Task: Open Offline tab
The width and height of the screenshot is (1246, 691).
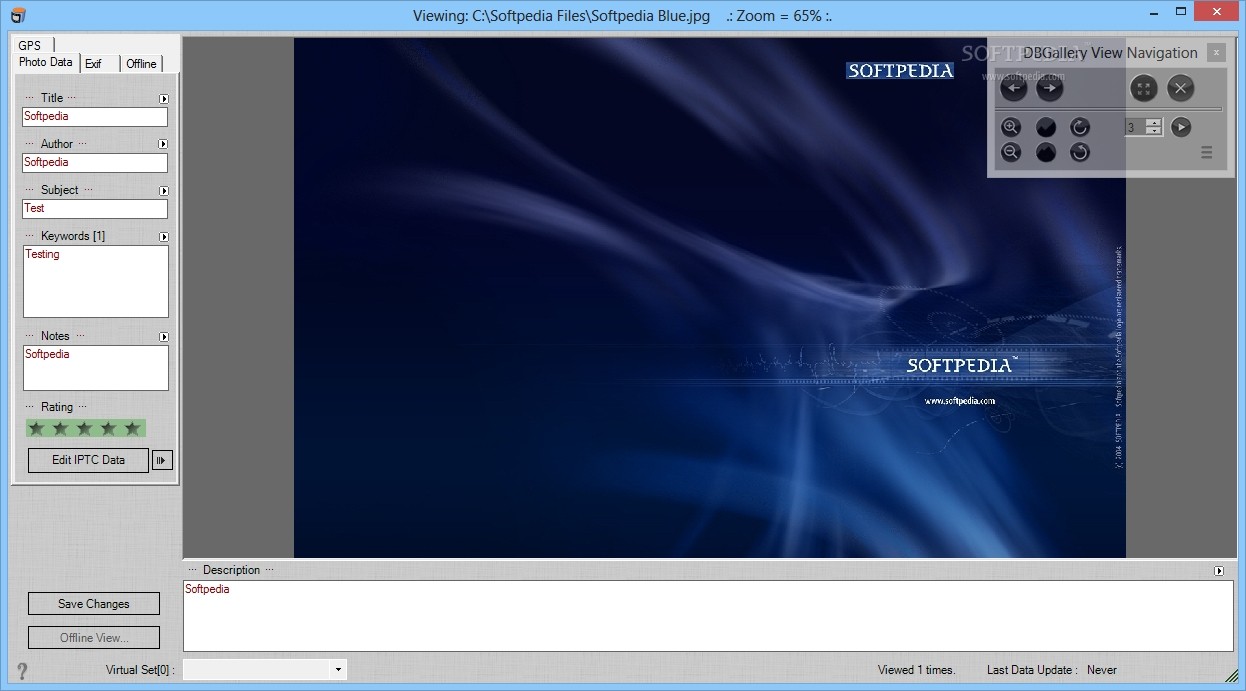Action: [141, 64]
